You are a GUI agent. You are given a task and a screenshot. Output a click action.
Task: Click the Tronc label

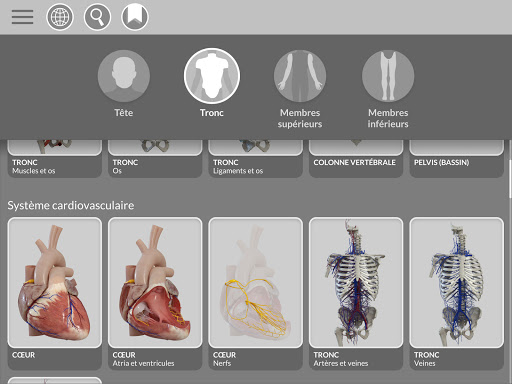[x=212, y=113]
